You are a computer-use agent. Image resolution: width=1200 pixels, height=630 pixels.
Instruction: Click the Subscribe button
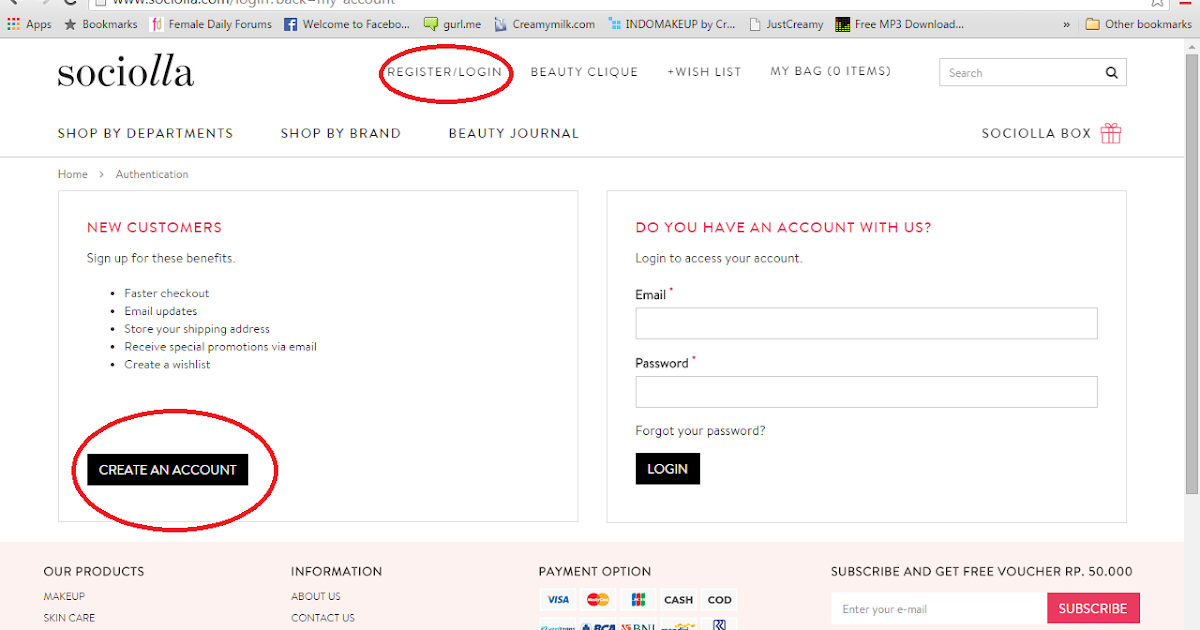pos(1093,608)
